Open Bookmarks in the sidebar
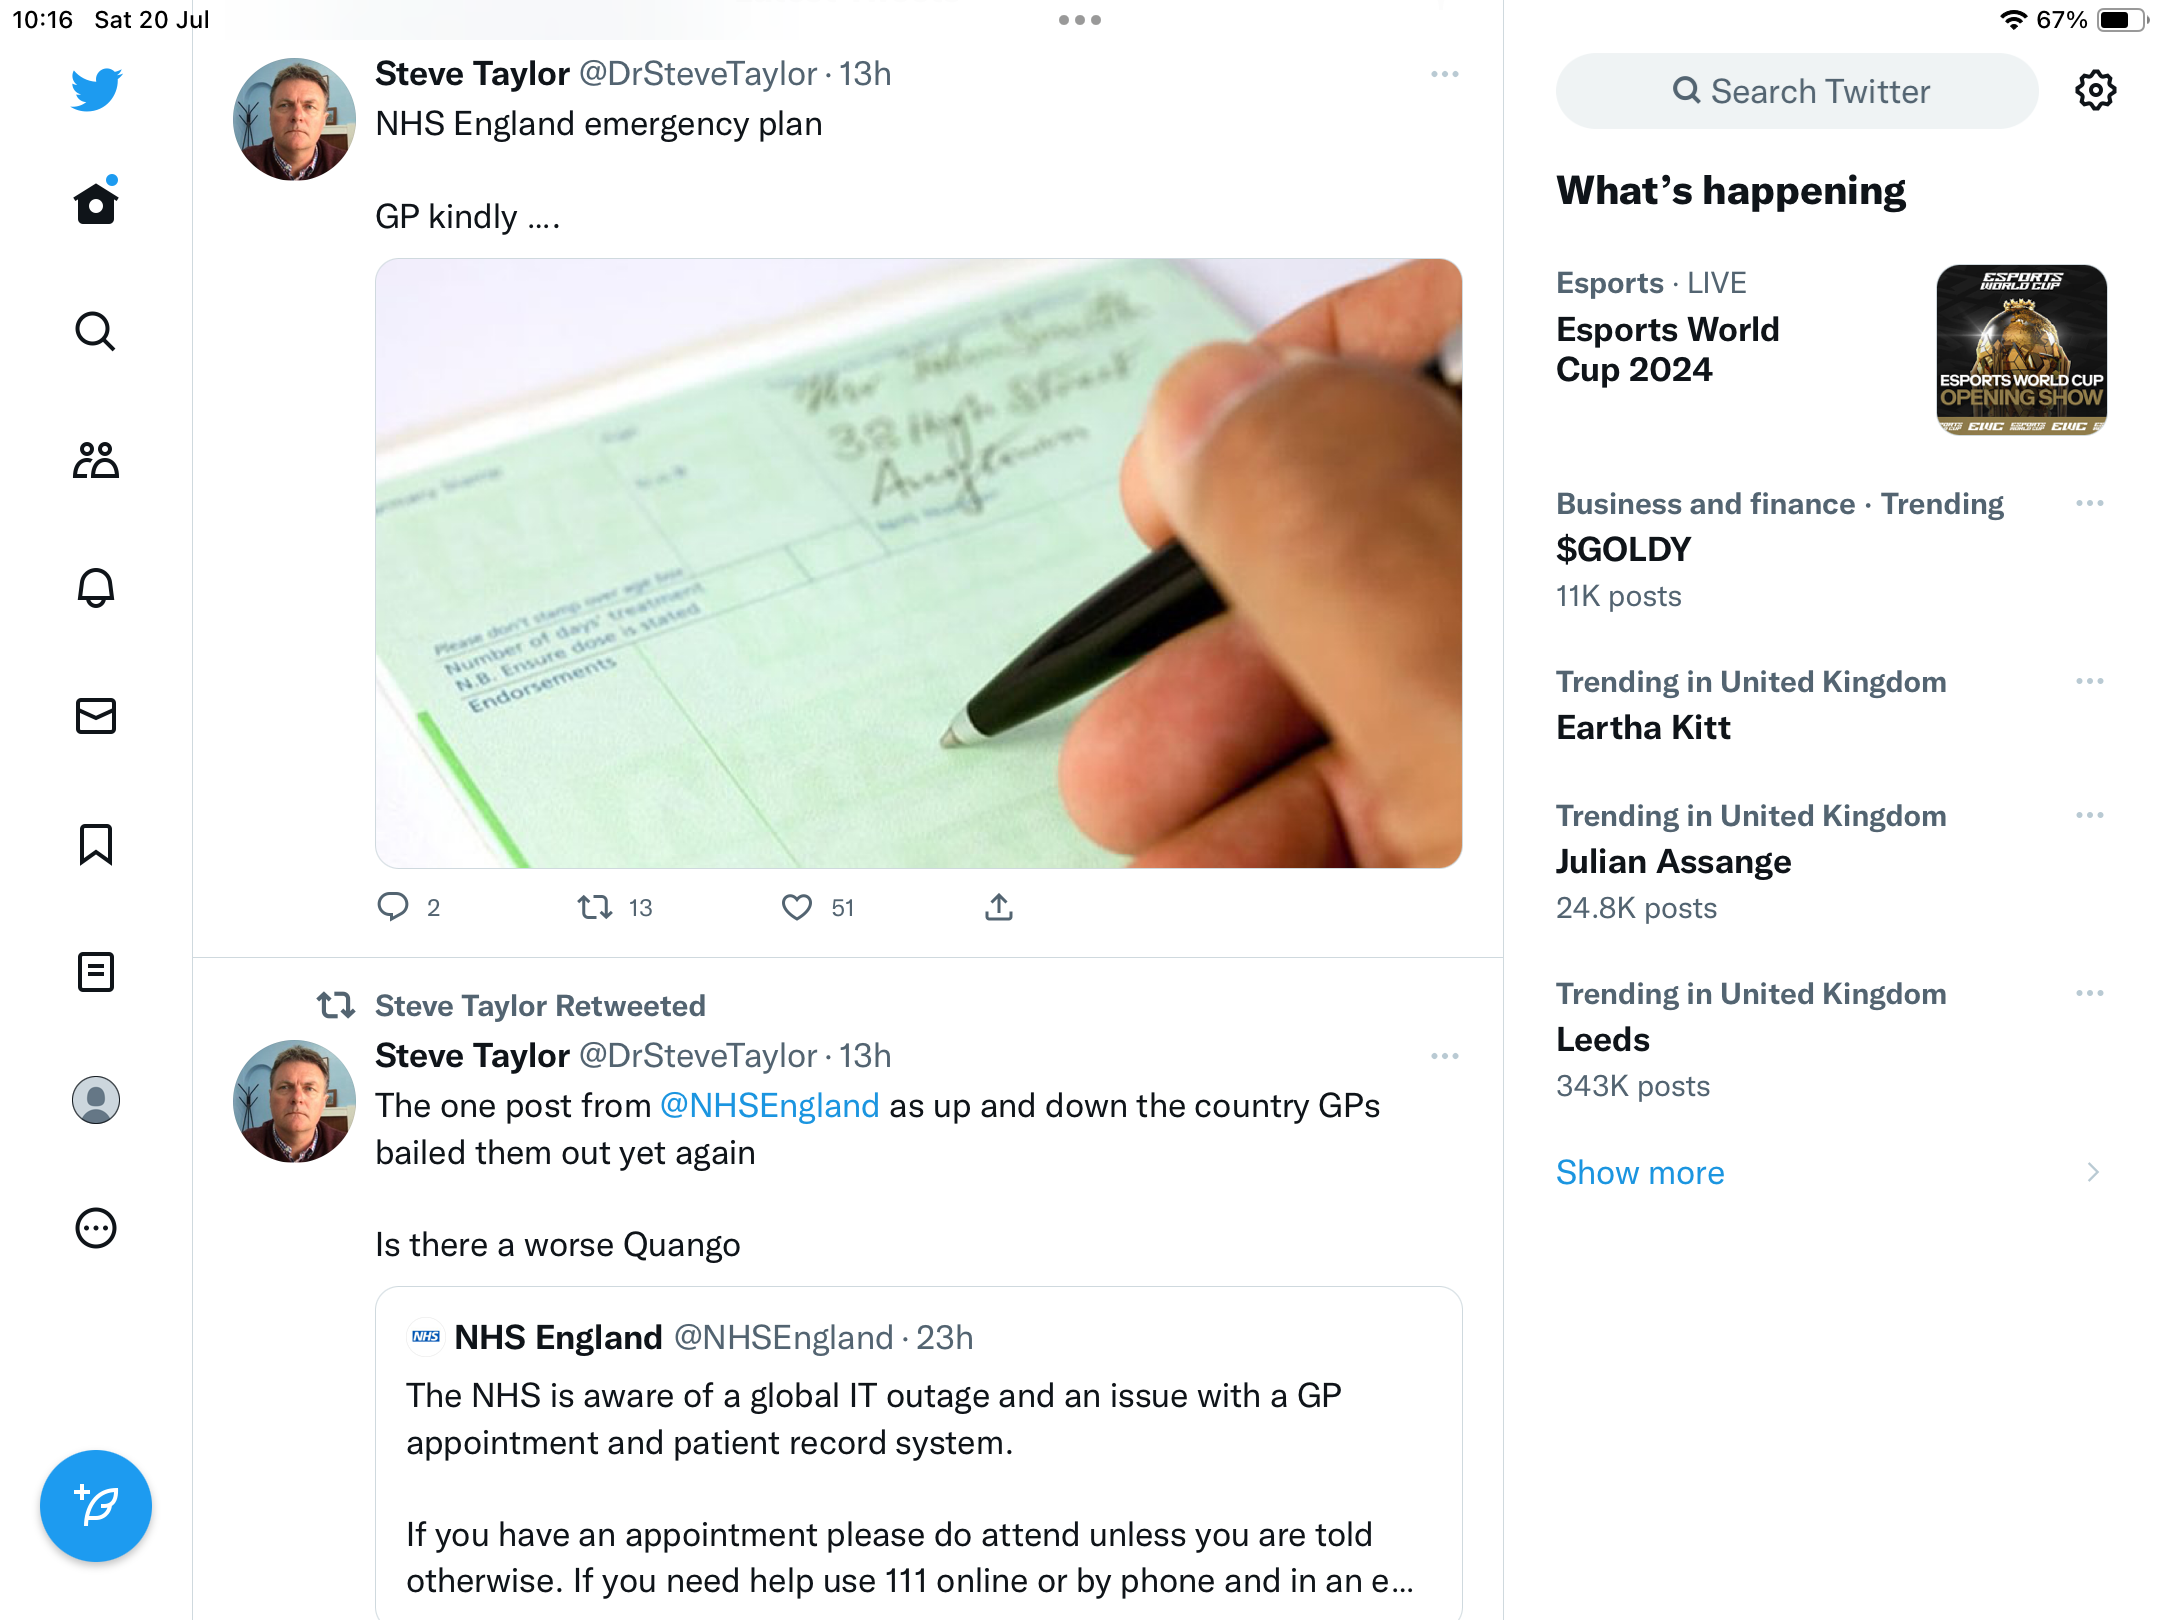This screenshot has height=1620, width=2160. [96, 844]
